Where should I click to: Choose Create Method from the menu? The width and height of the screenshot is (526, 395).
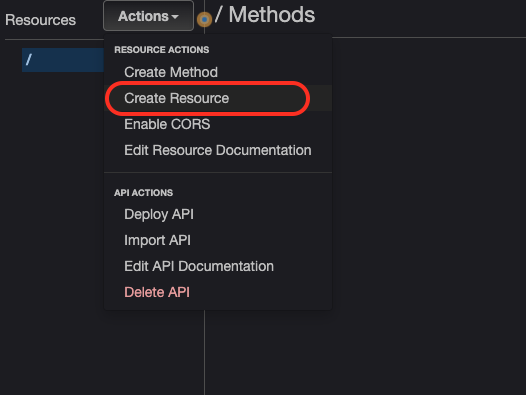click(171, 72)
